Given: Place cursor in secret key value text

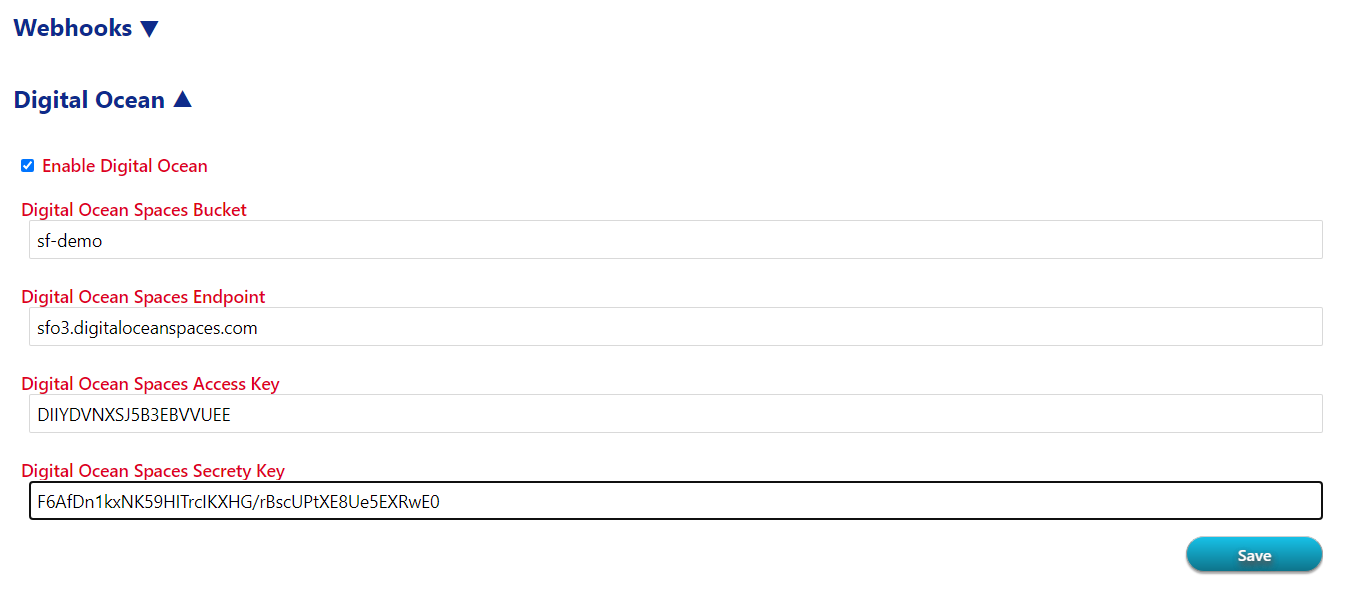Looking at the screenshot, I should pyautogui.click(x=238, y=502).
